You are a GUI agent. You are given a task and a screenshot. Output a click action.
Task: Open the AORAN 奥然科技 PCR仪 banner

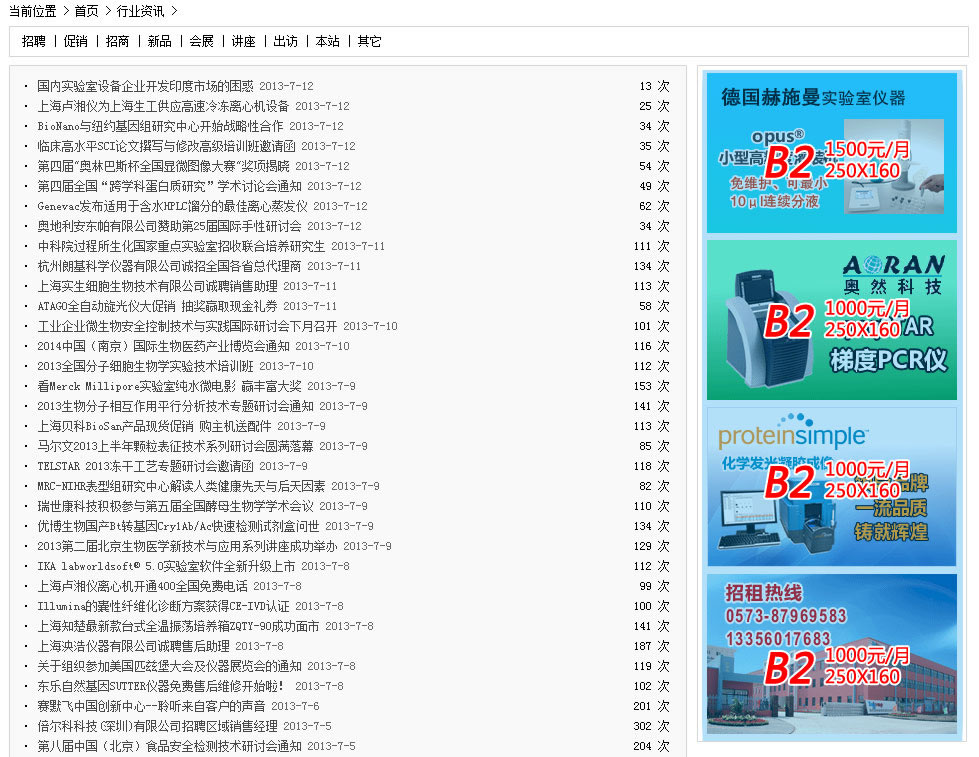tap(831, 320)
